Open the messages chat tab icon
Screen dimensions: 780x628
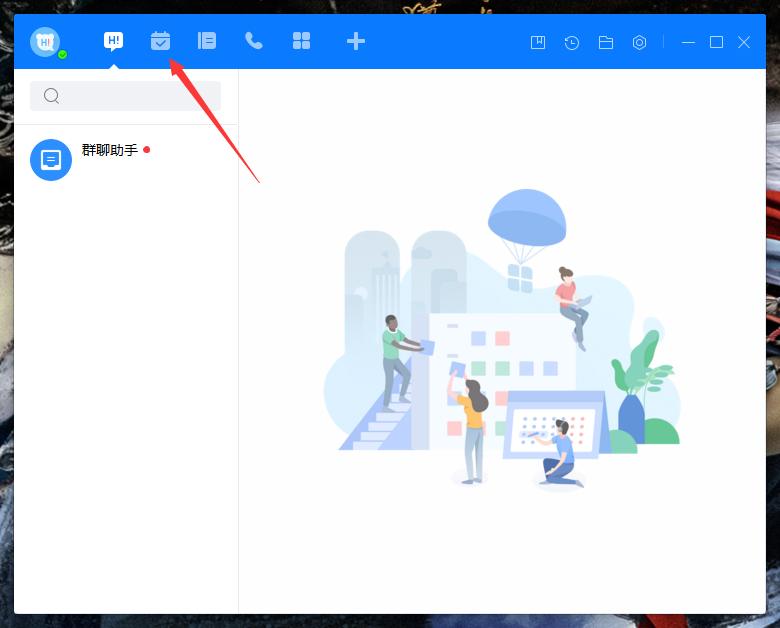point(113,41)
